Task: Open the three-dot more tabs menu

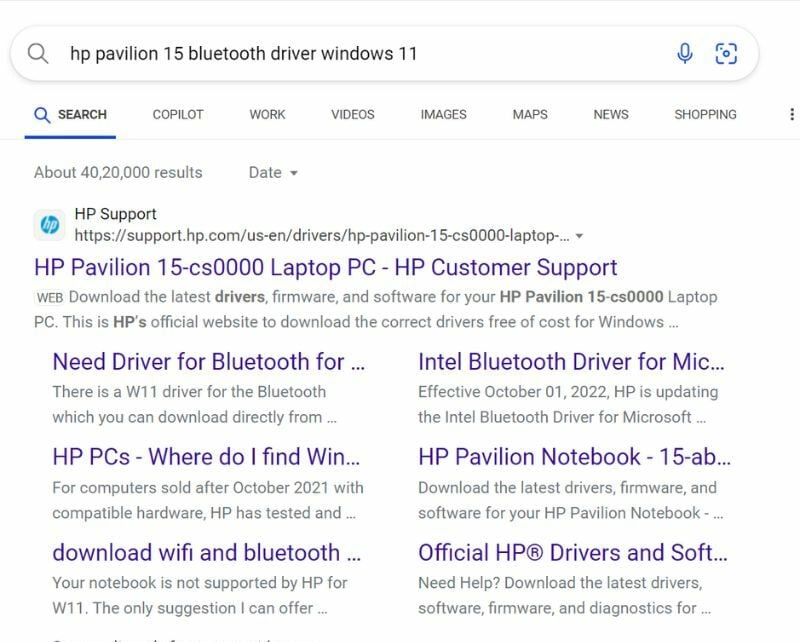Action: point(791,114)
